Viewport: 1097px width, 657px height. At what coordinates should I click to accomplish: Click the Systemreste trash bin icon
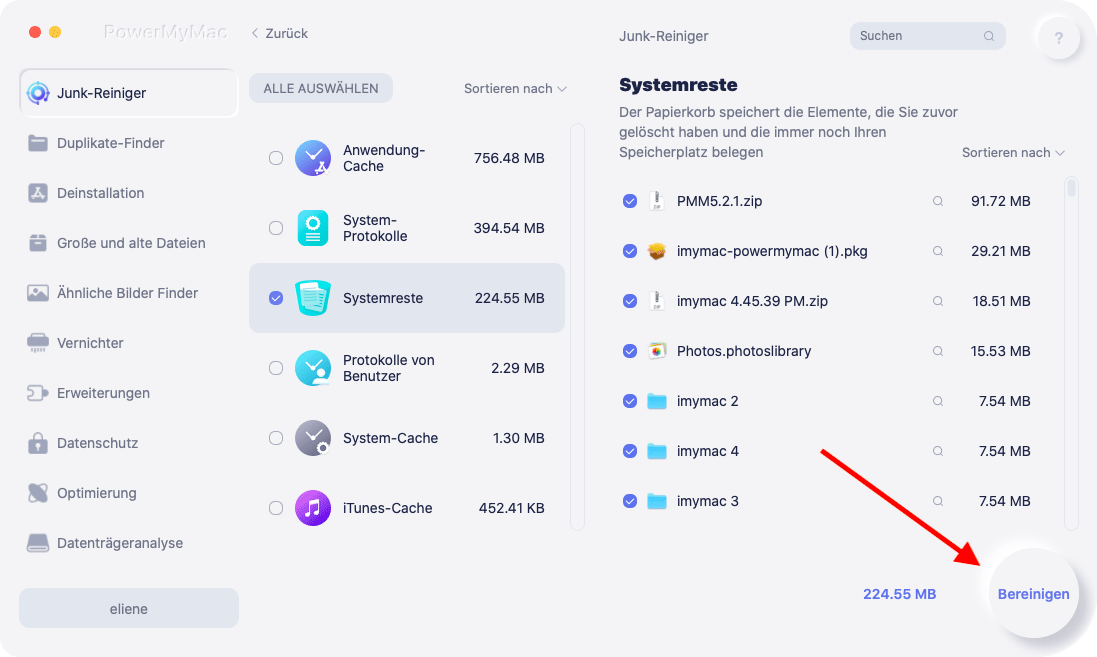(313, 298)
